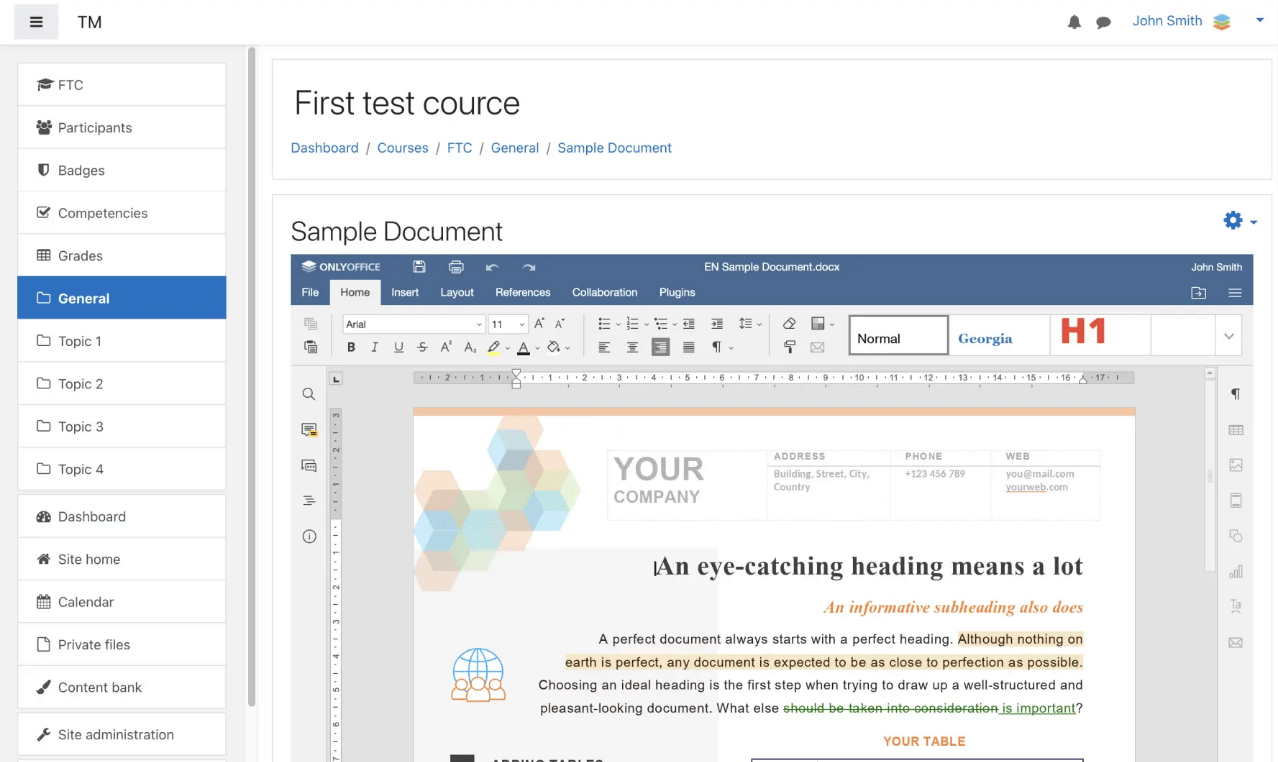Image resolution: width=1278 pixels, height=762 pixels.
Task: Decrease the font size
Action: (x=560, y=324)
